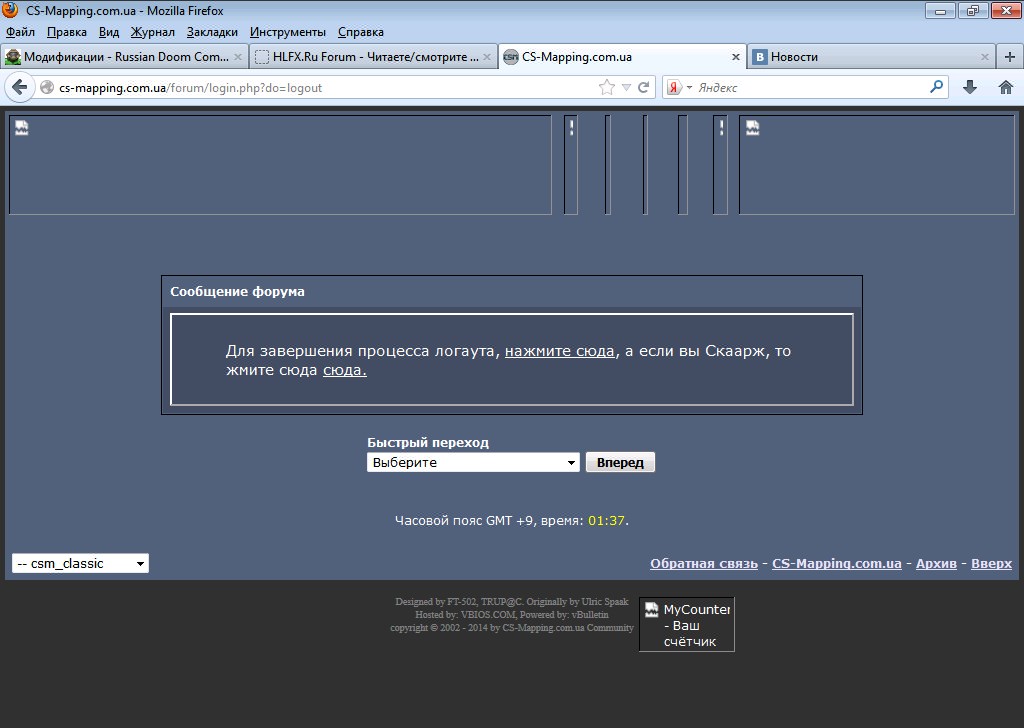Open the URL history dropdown arrow
Image resolution: width=1024 pixels, height=728 pixels.
tap(626, 87)
